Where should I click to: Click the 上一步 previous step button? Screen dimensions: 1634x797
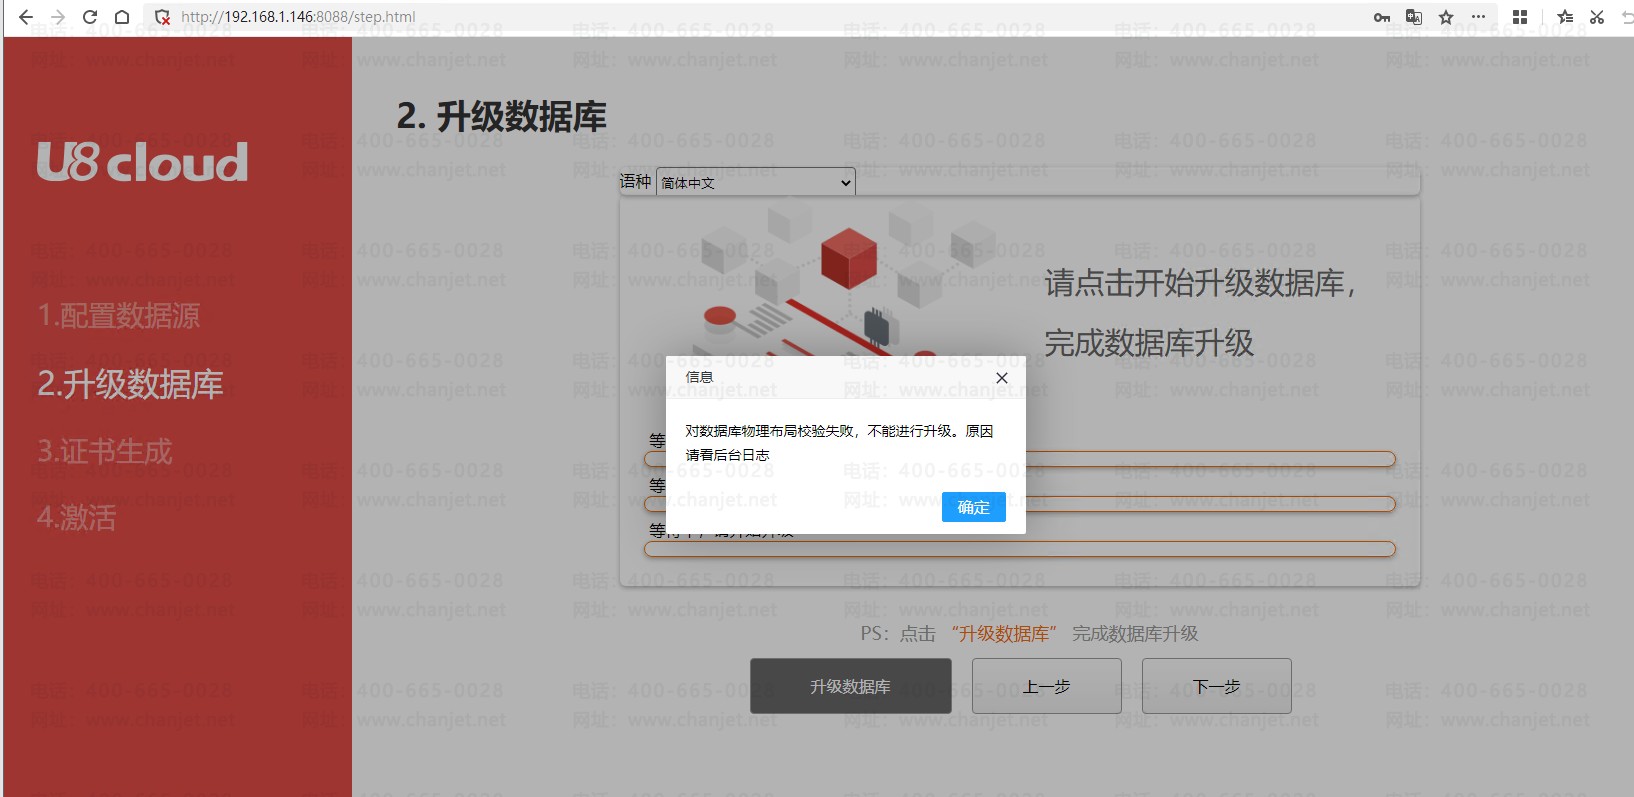(1047, 686)
